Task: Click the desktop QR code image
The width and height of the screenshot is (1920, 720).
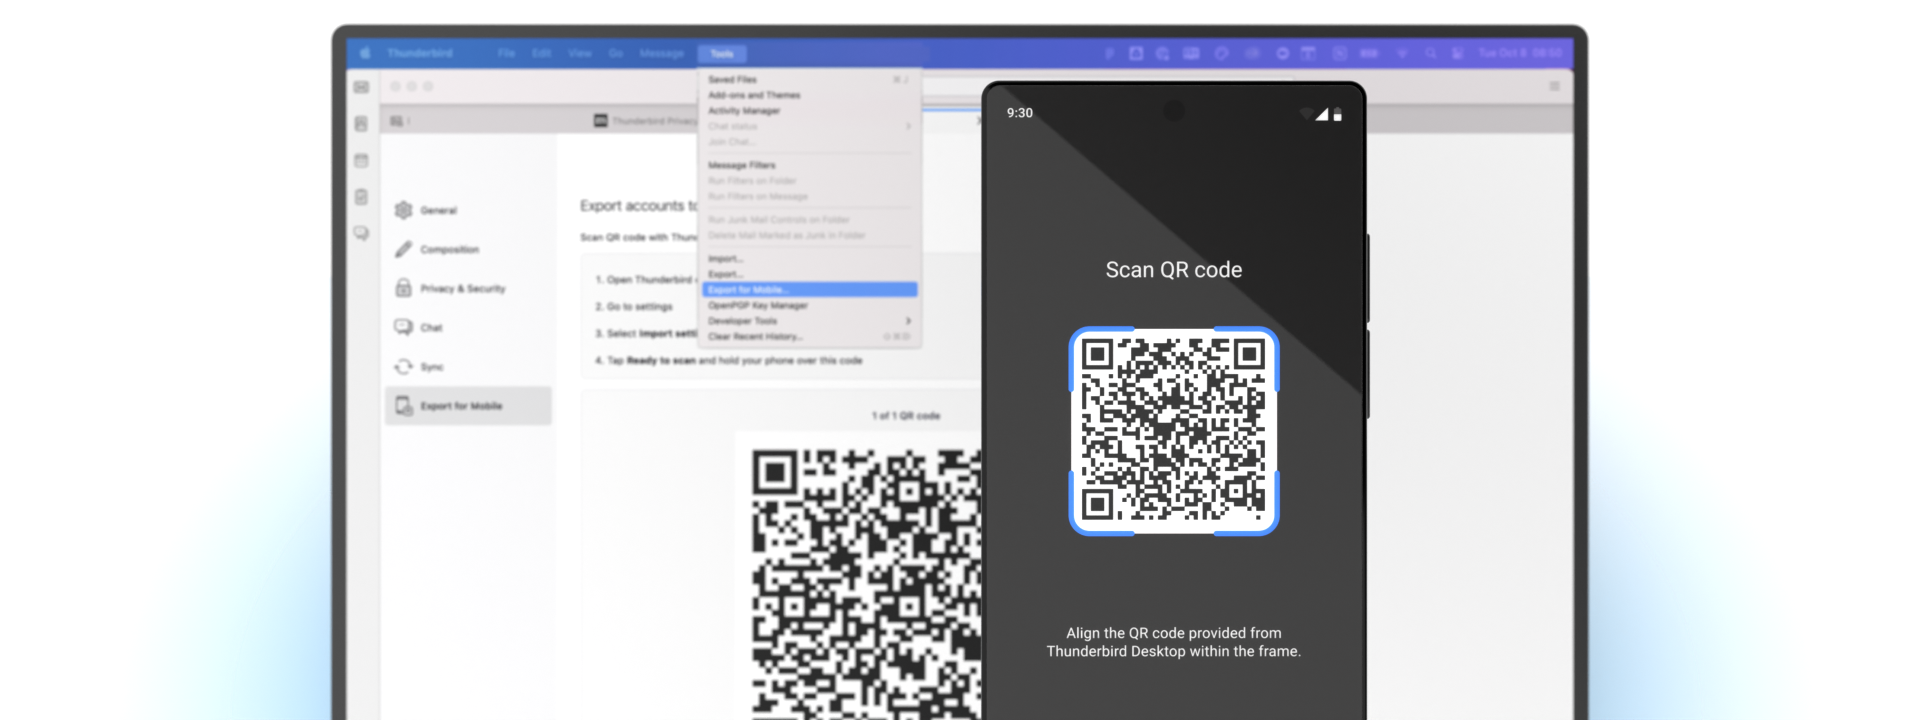Action: pyautogui.click(x=866, y=584)
